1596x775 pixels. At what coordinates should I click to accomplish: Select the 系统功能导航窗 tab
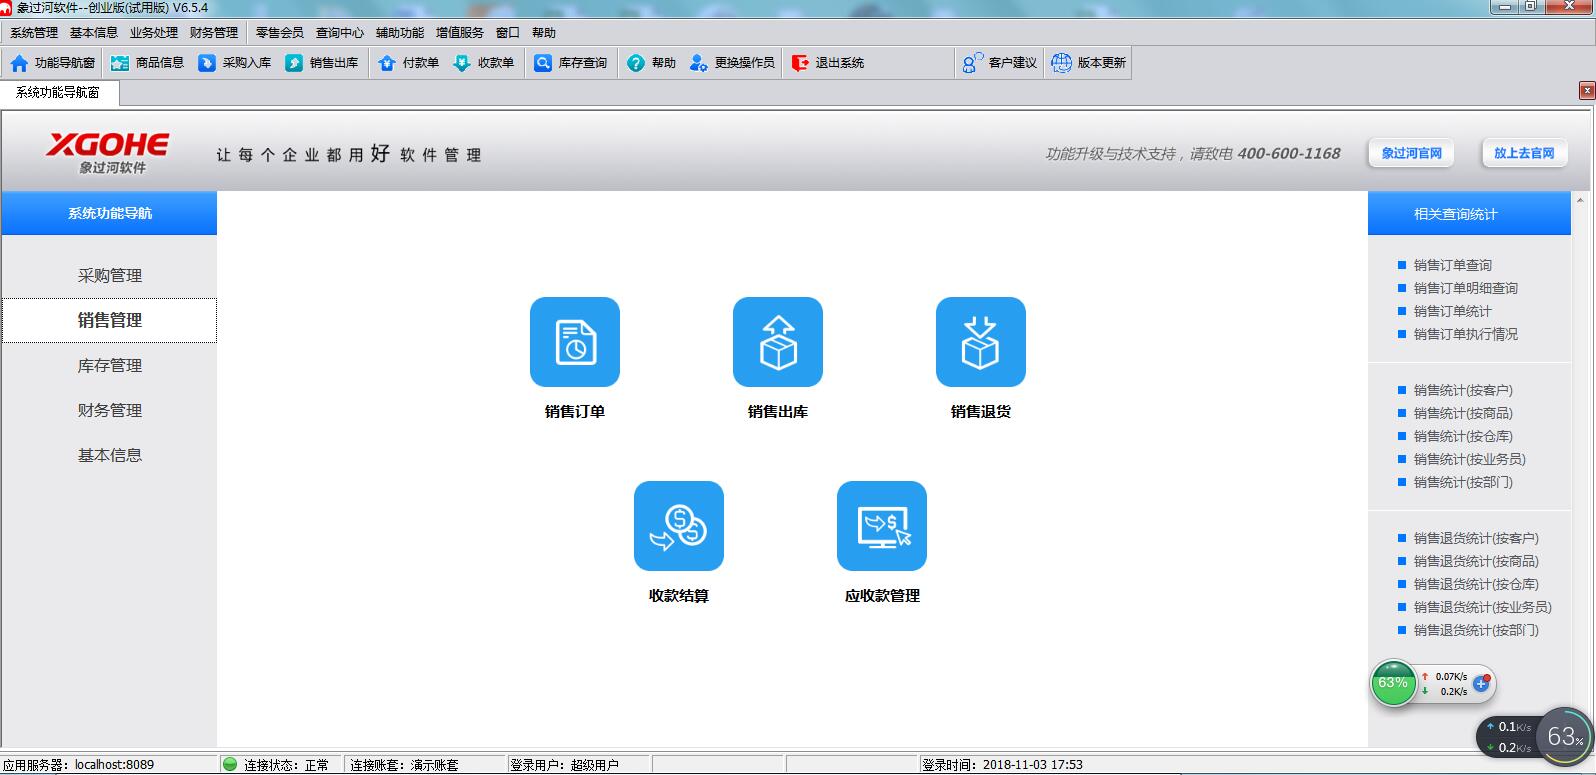pyautogui.click(x=58, y=92)
